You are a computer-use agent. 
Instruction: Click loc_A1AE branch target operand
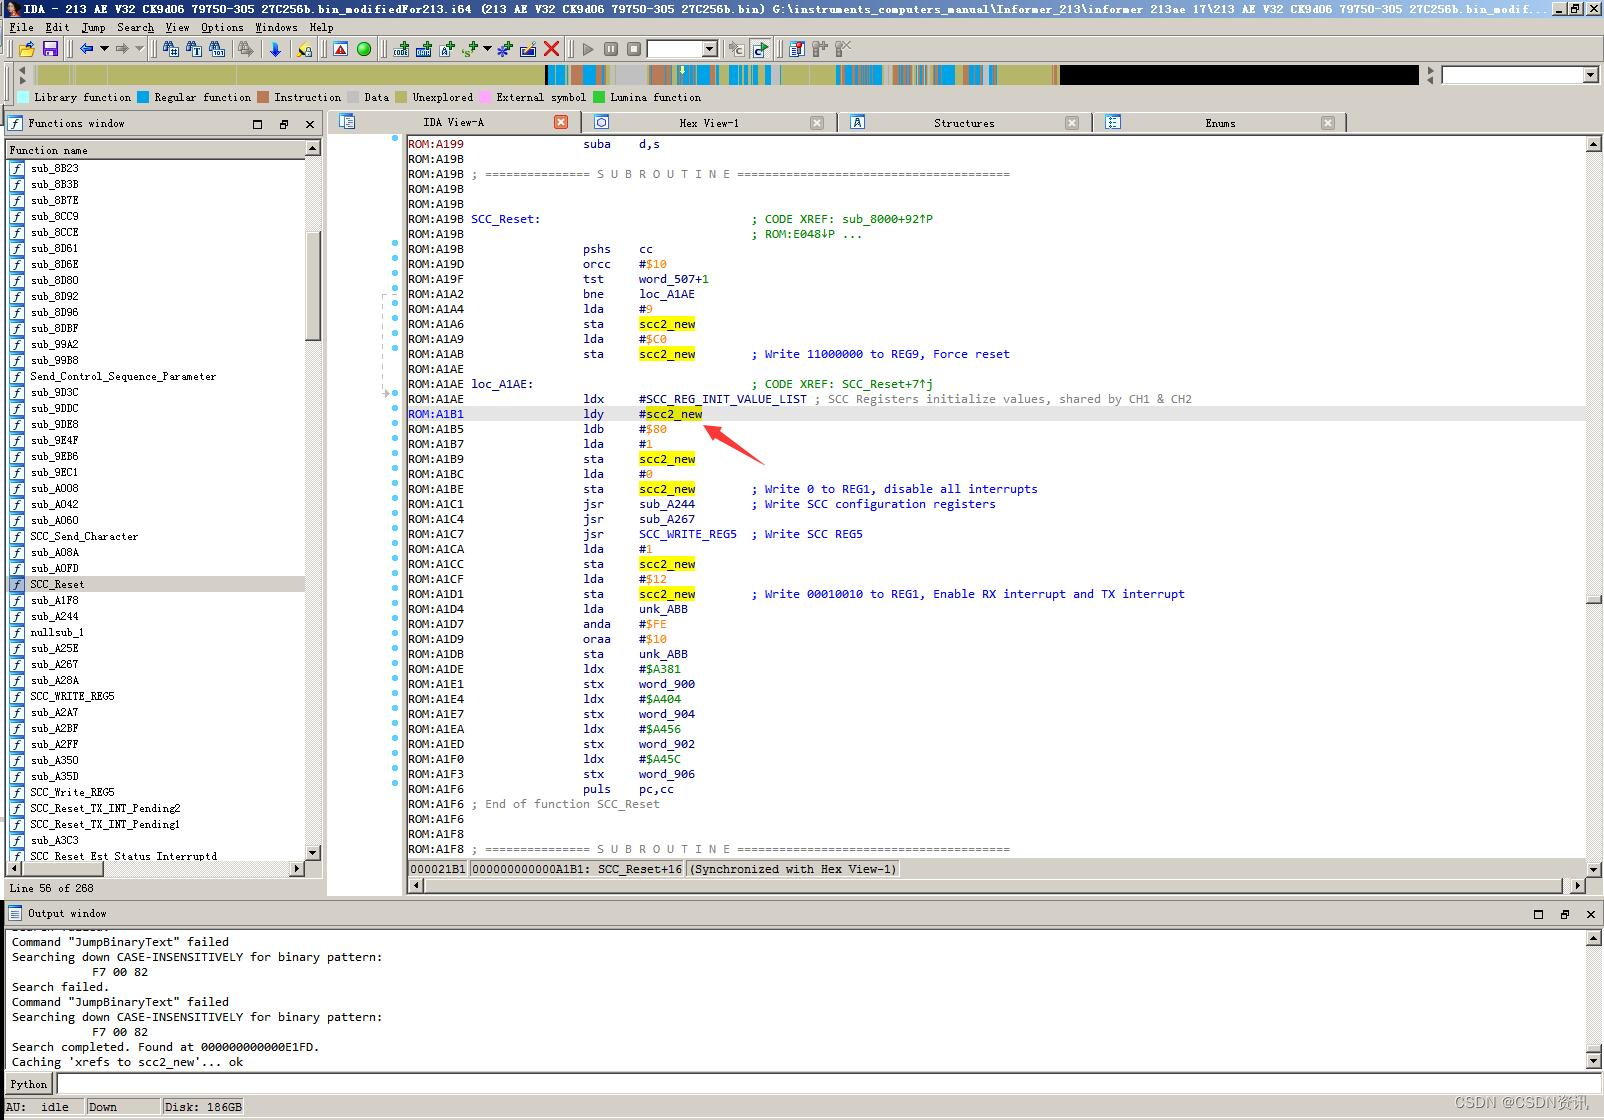coord(667,294)
